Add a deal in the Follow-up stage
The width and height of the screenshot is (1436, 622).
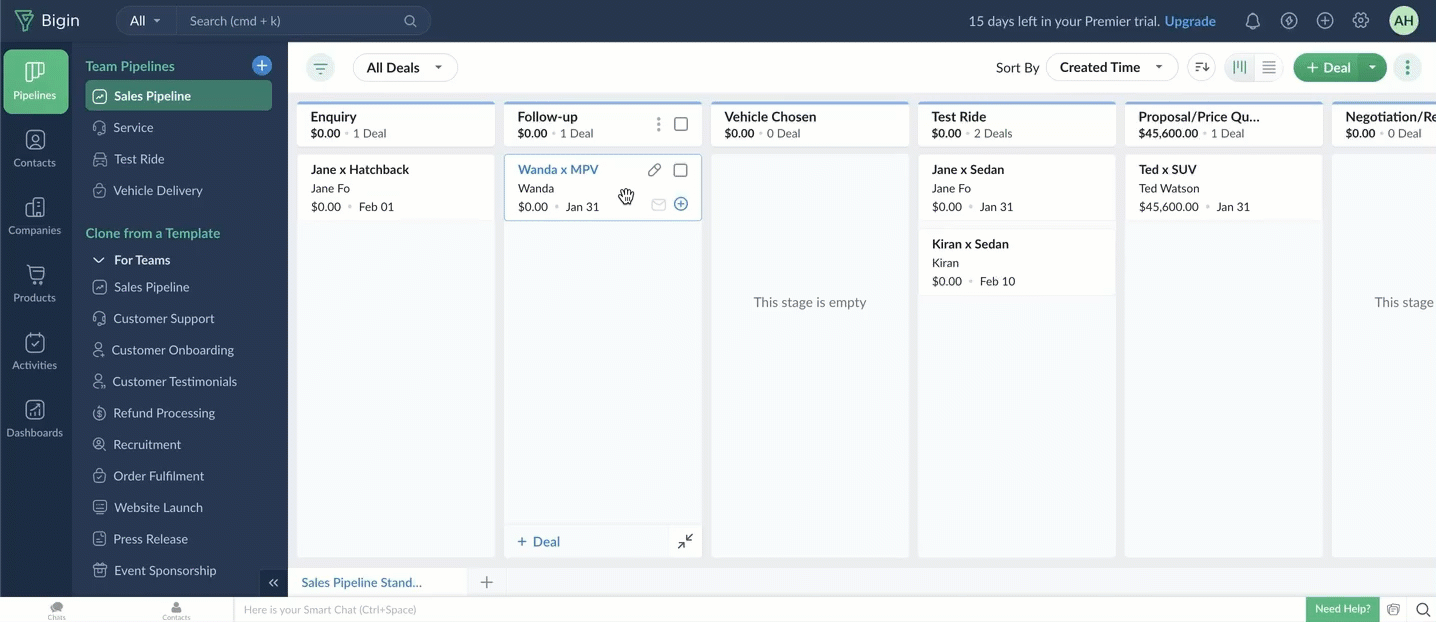tap(538, 541)
